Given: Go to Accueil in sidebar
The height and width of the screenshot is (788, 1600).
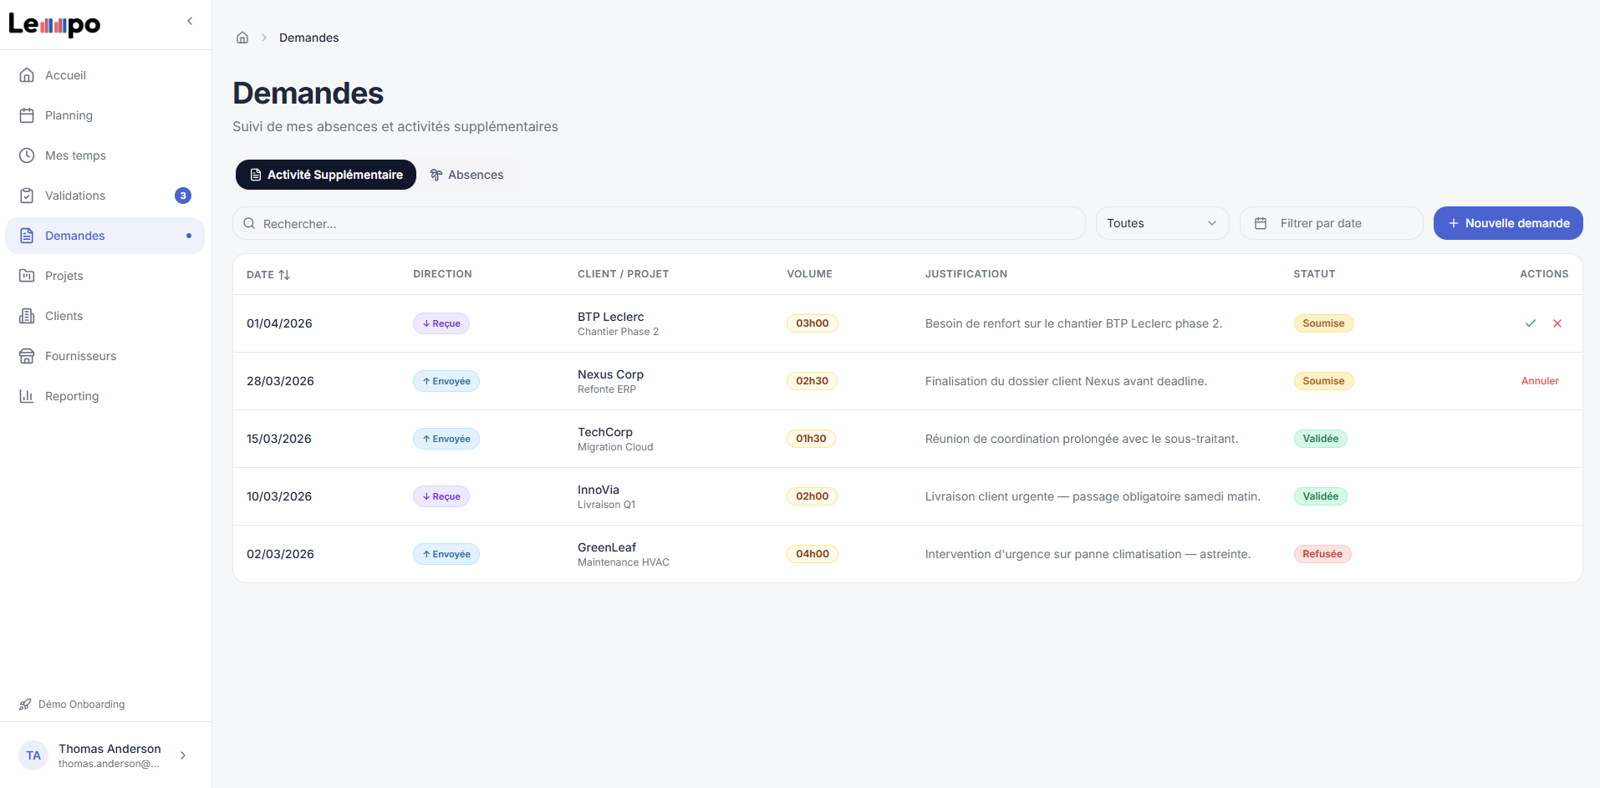Looking at the screenshot, I should (x=105, y=75).
